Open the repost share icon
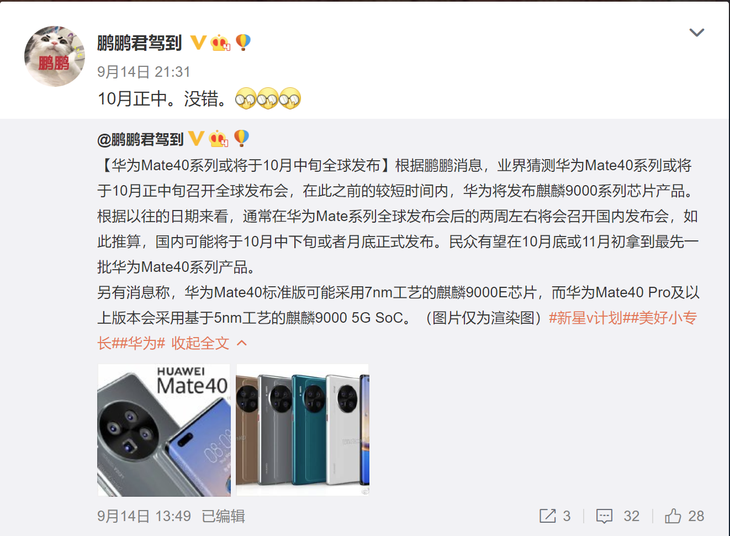The height and width of the screenshot is (536, 730). click(548, 516)
